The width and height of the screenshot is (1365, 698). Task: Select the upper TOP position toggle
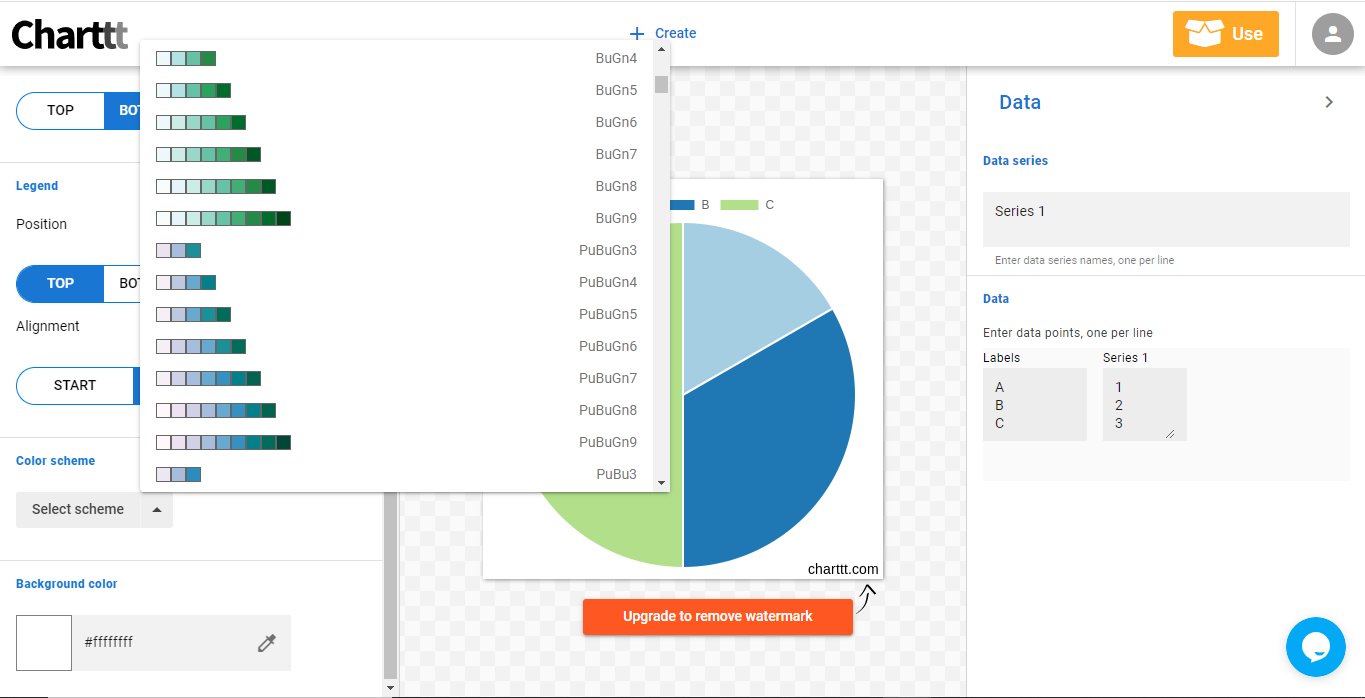point(60,111)
